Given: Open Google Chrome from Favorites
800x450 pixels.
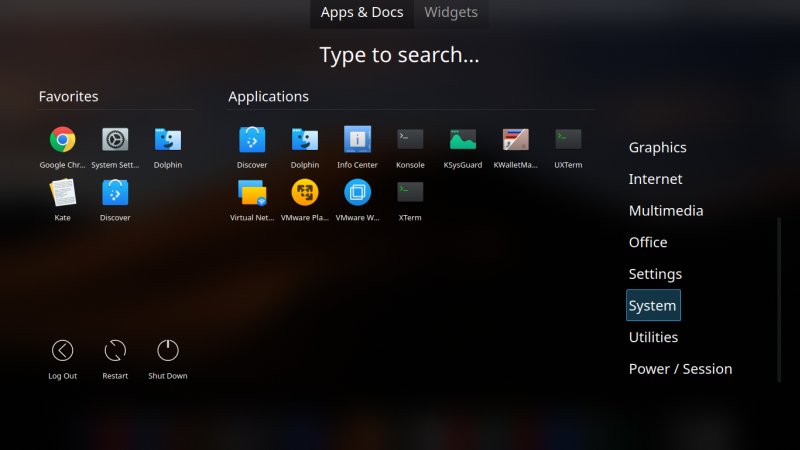Looking at the screenshot, I should (x=62, y=140).
